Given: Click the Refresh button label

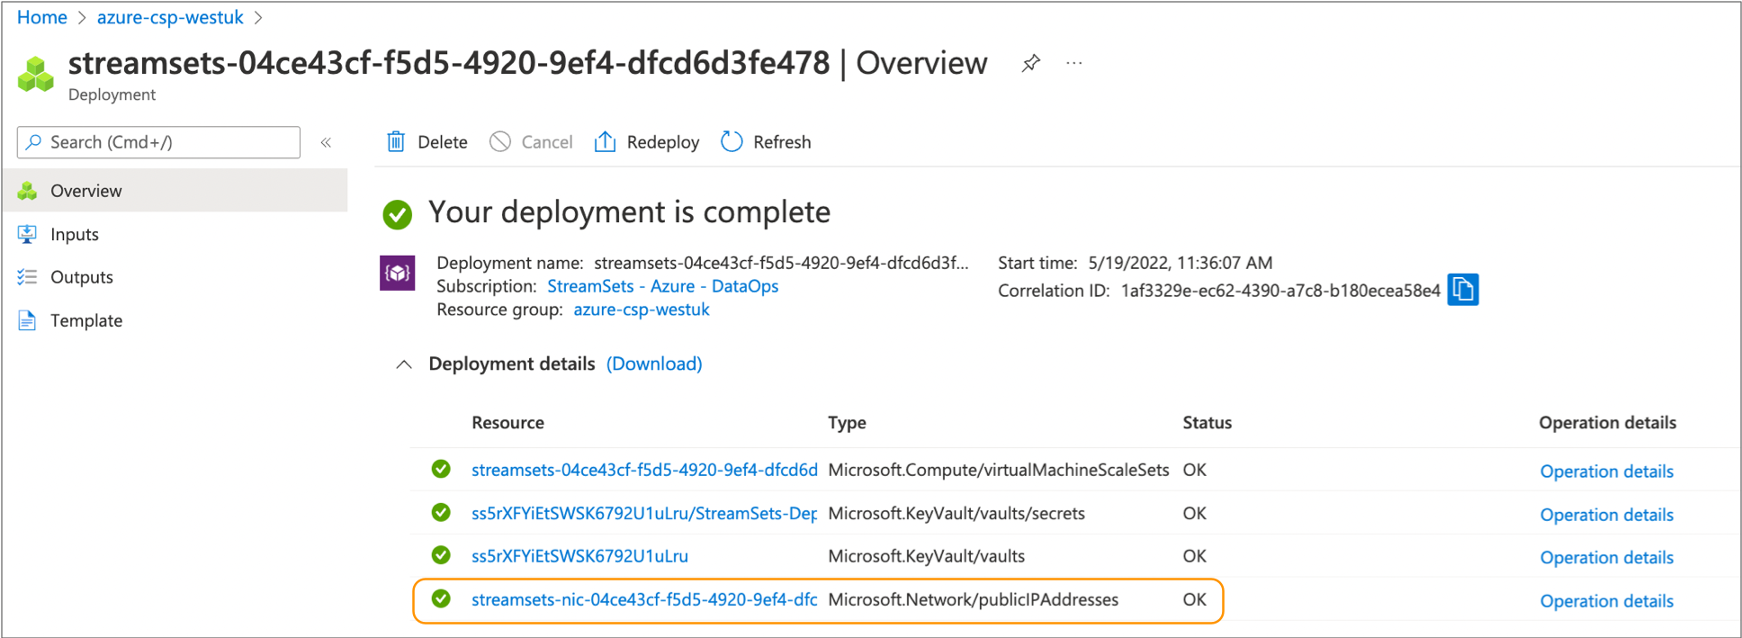Looking at the screenshot, I should click(x=782, y=142).
